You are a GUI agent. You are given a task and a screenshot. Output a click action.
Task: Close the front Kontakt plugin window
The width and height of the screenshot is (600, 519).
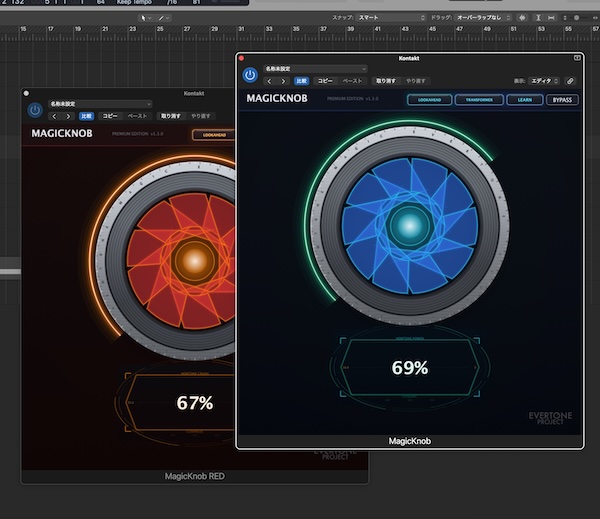tap(241, 58)
